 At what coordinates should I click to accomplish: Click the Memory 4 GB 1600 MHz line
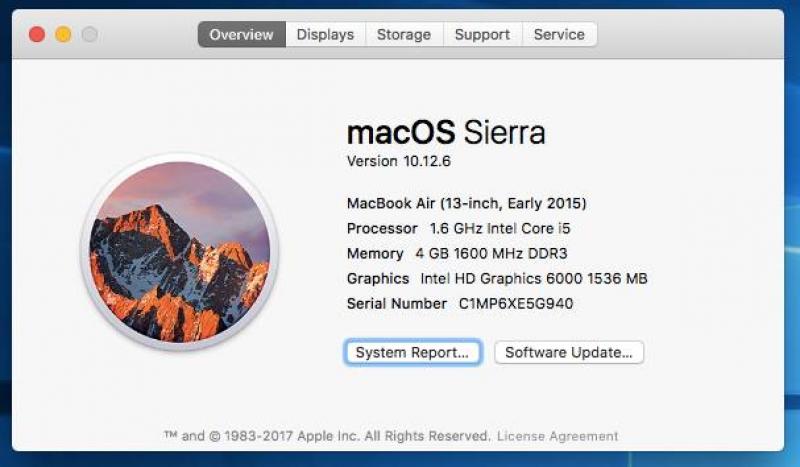457,254
